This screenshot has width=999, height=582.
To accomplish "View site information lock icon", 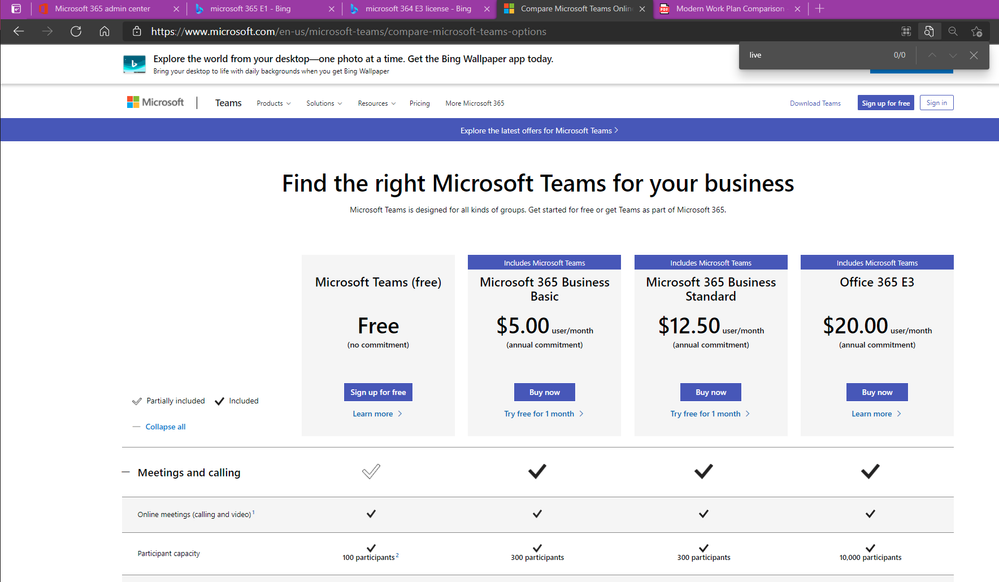I will click(136, 31).
